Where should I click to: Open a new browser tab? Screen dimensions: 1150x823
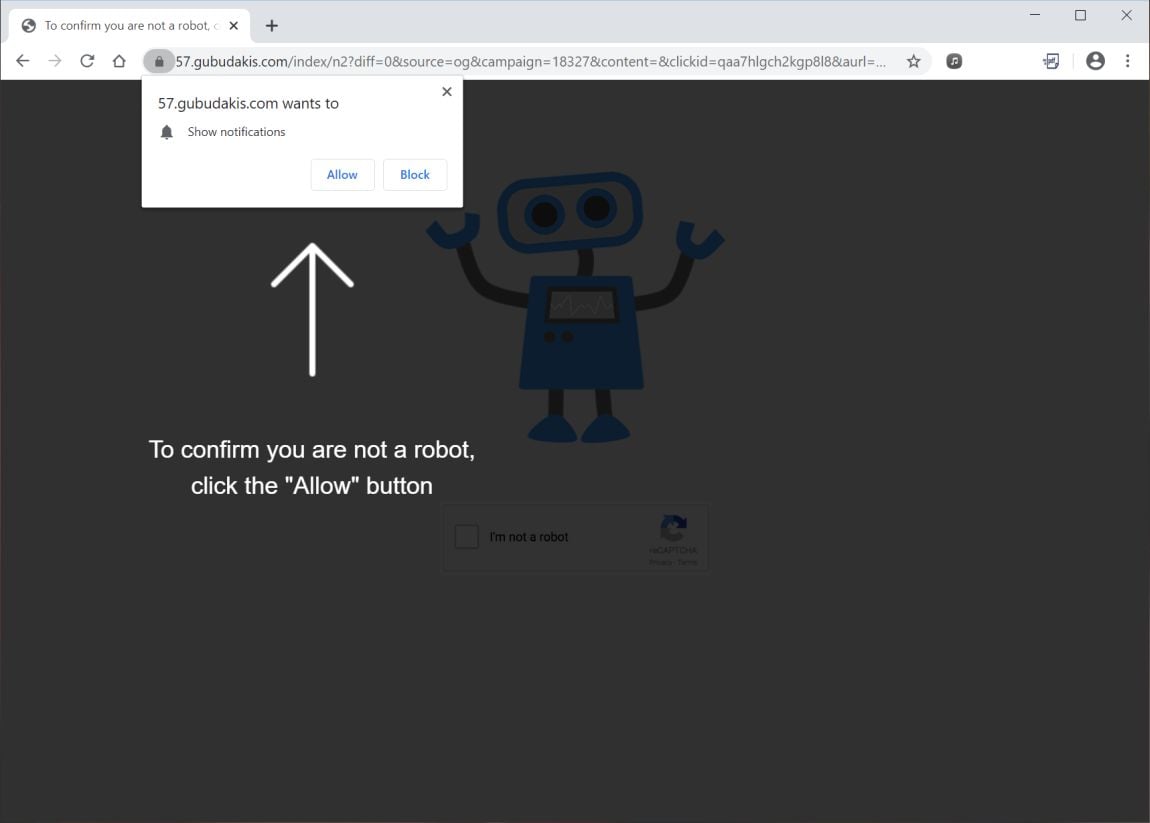[x=271, y=26]
